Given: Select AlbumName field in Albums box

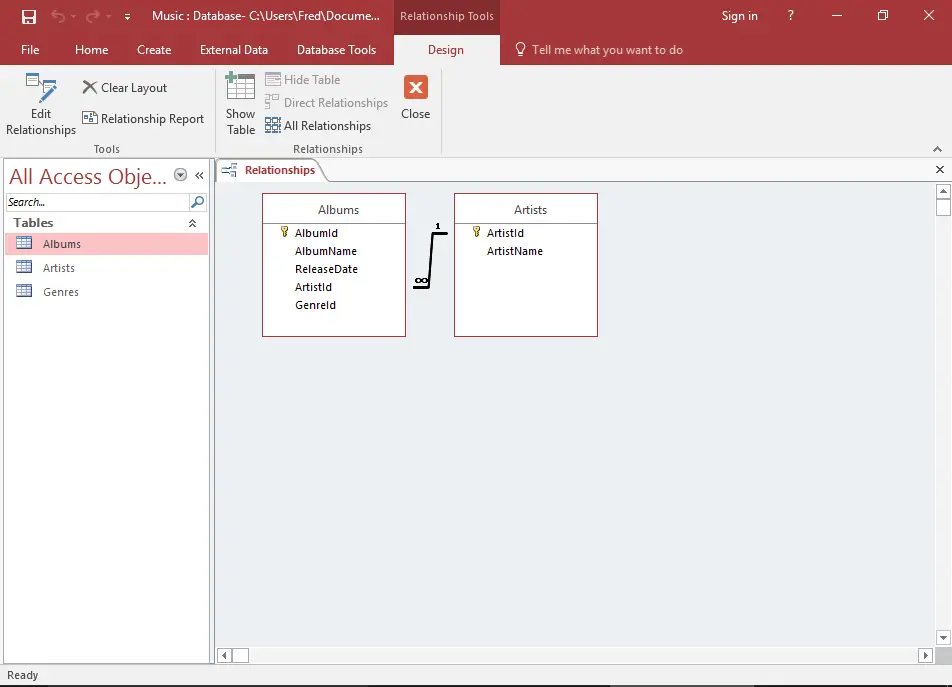Looking at the screenshot, I should coord(325,251).
